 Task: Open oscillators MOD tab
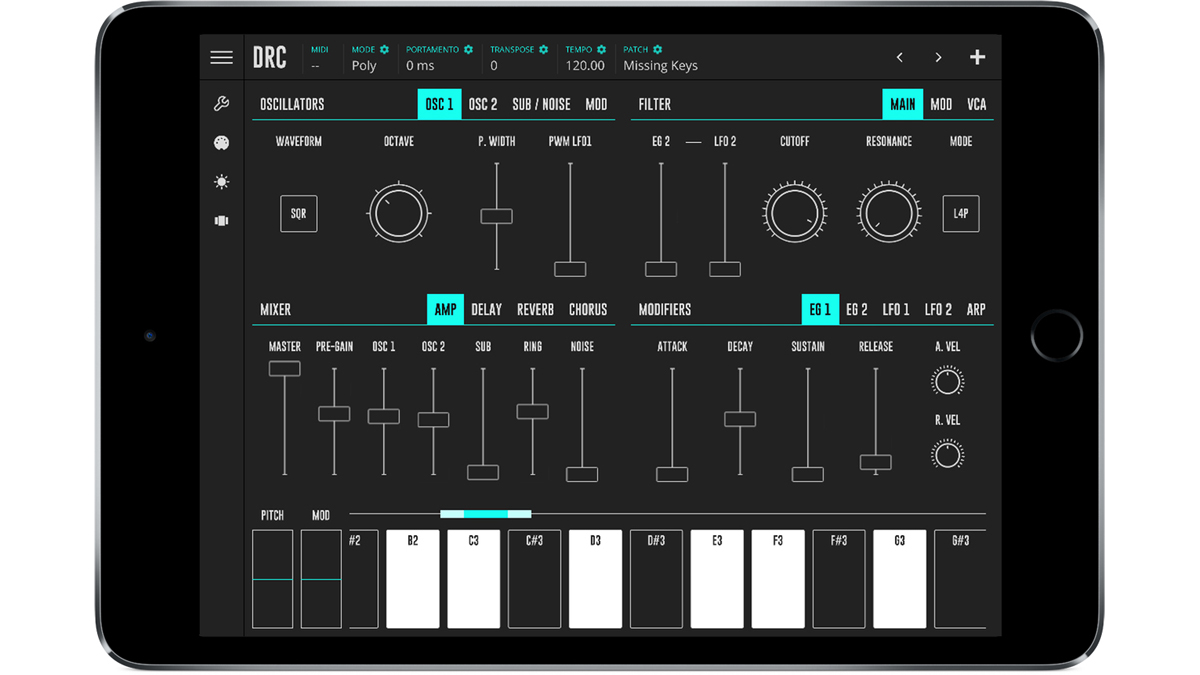[596, 104]
